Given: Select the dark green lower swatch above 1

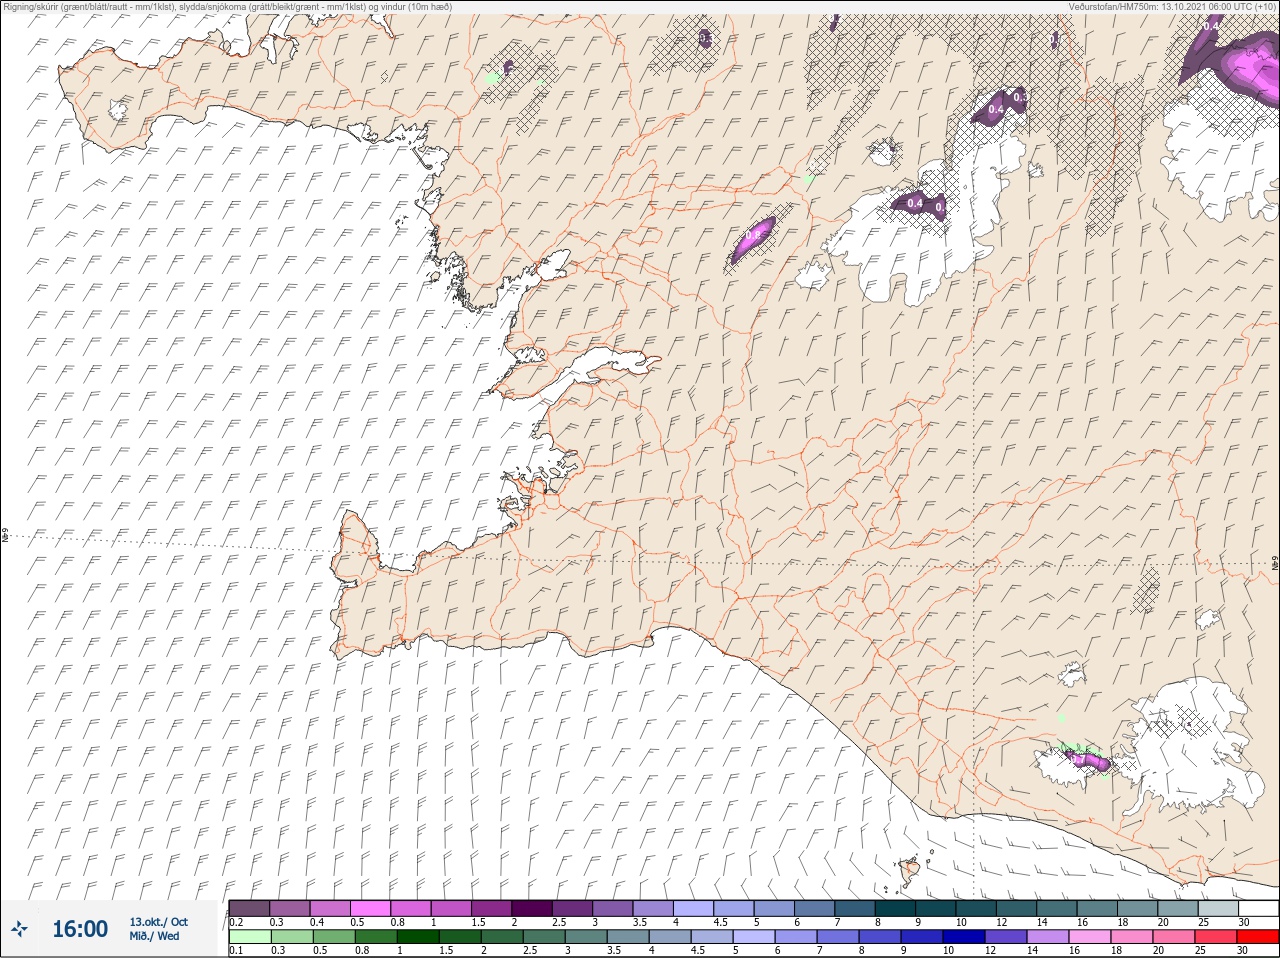Looking at the screenshot, I should pos(417,937).
